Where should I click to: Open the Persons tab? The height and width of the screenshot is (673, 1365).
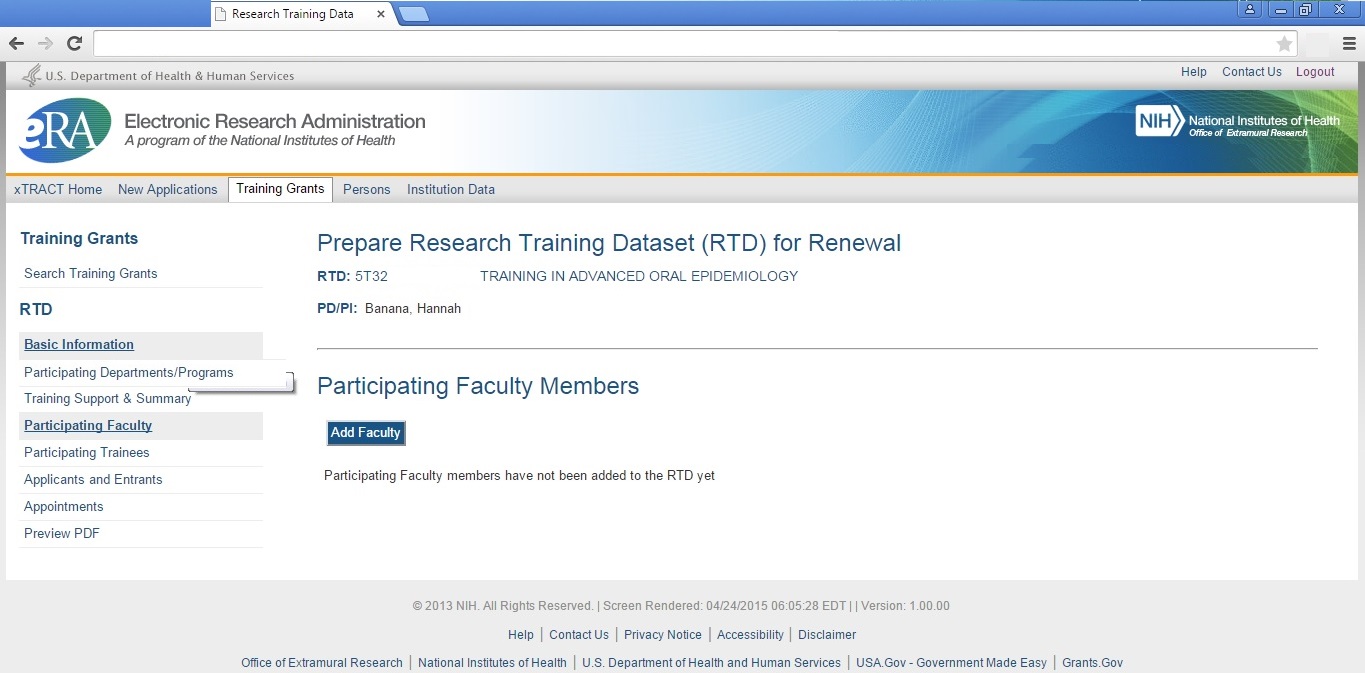366,189
